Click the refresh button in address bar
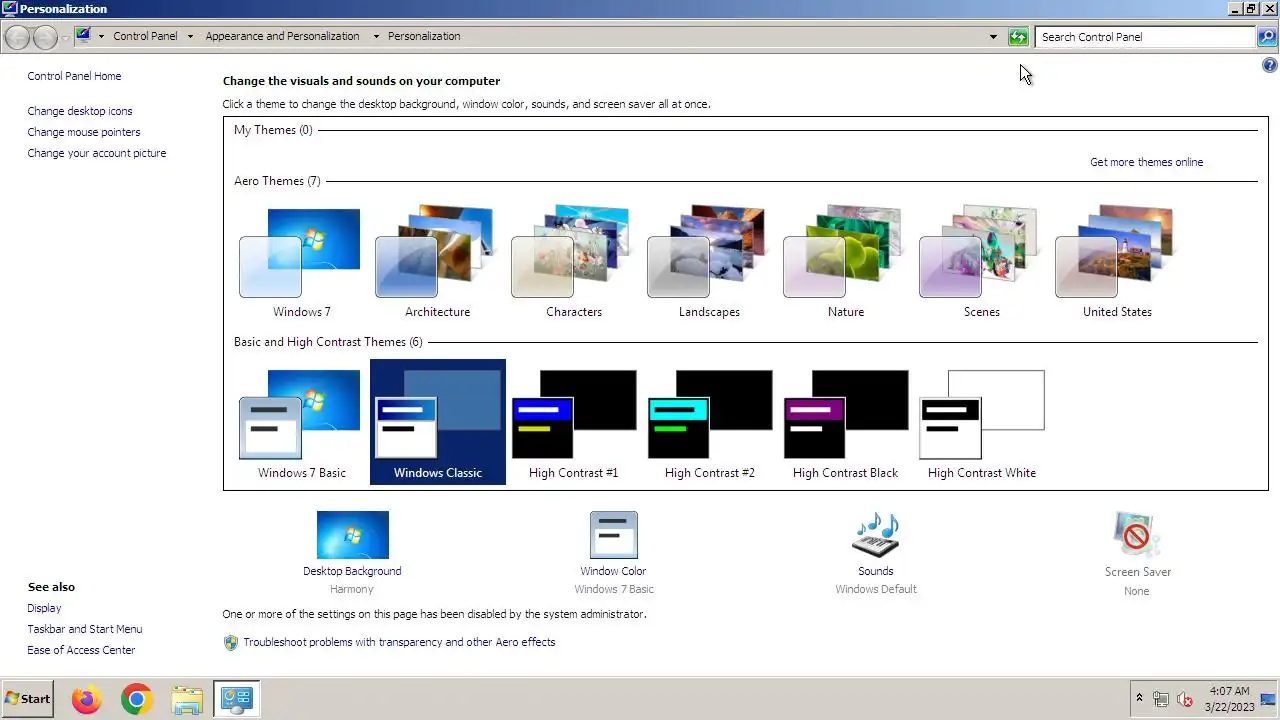1280x720 pixels. pyautogui.click(x=1018, y=37)
